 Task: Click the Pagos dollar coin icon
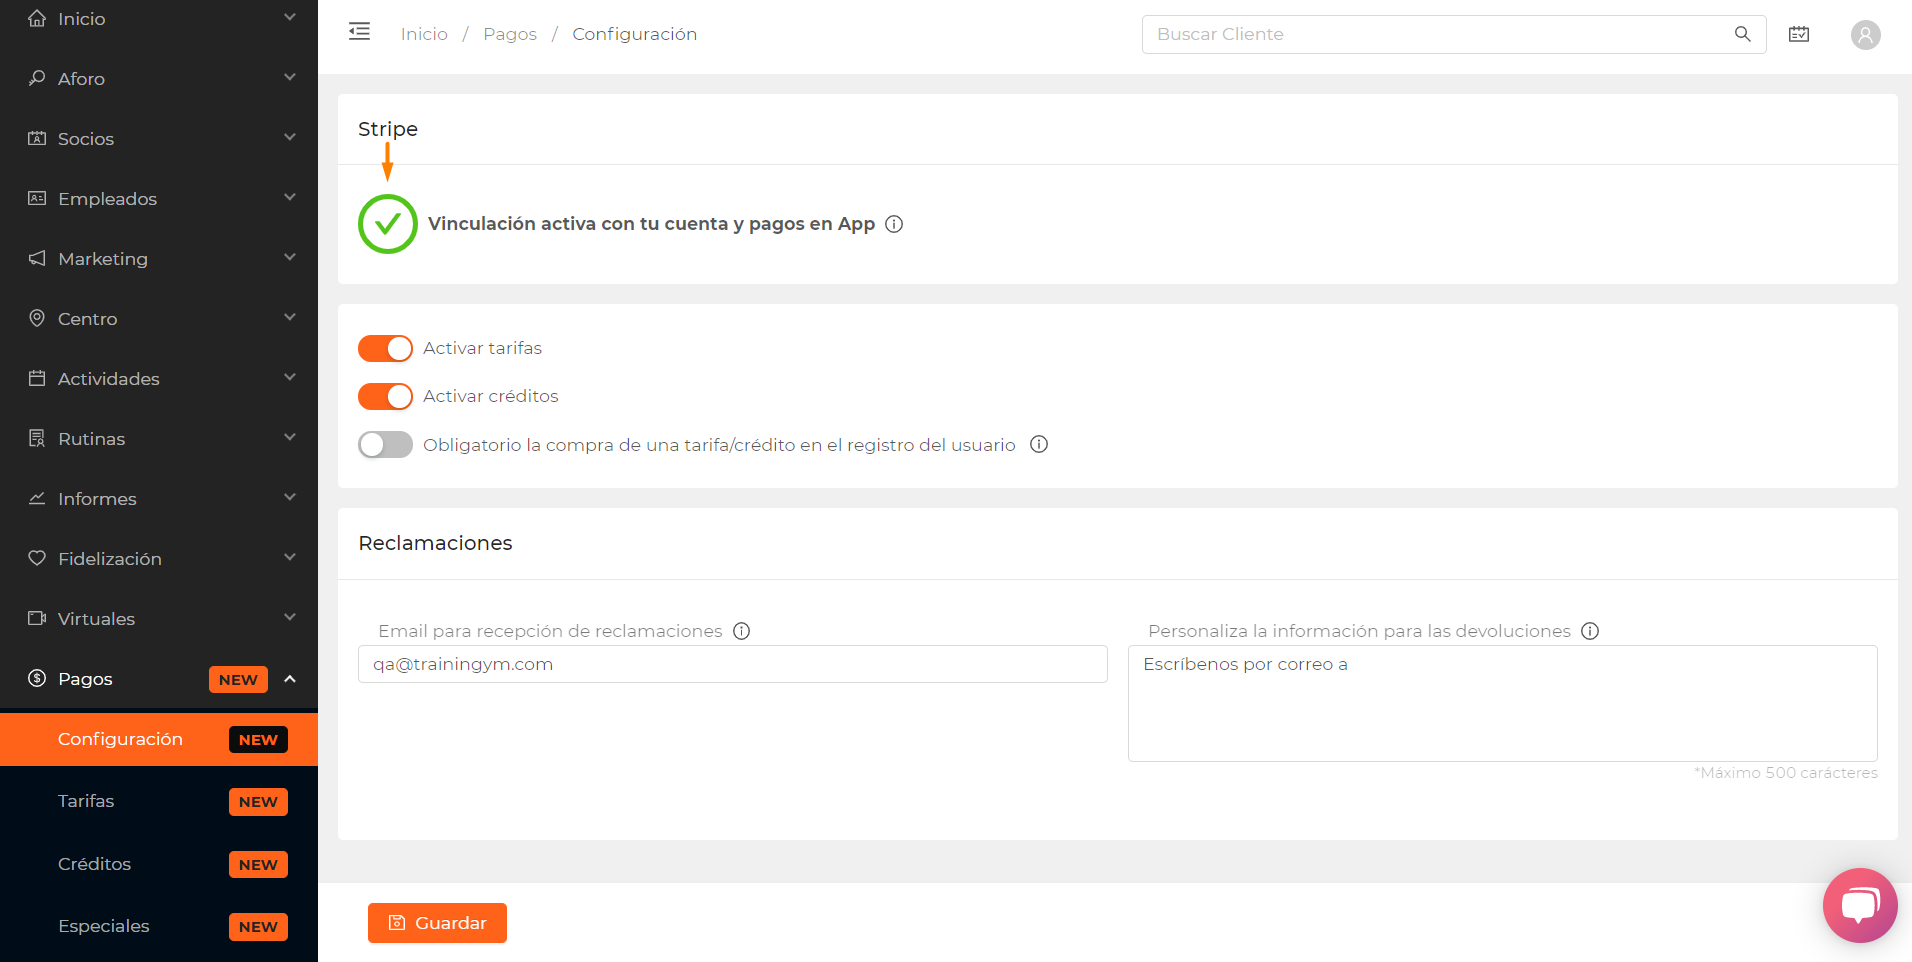pyautogui.click(x=37, y=678)
